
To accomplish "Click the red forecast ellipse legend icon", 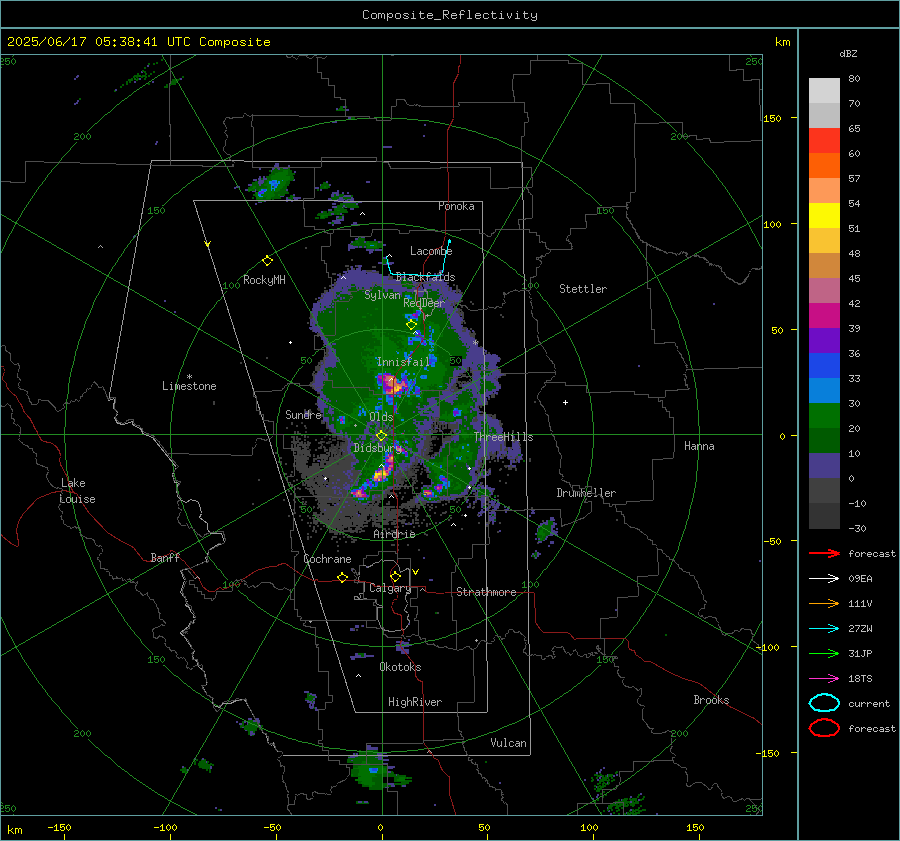I will click(824, 728).
